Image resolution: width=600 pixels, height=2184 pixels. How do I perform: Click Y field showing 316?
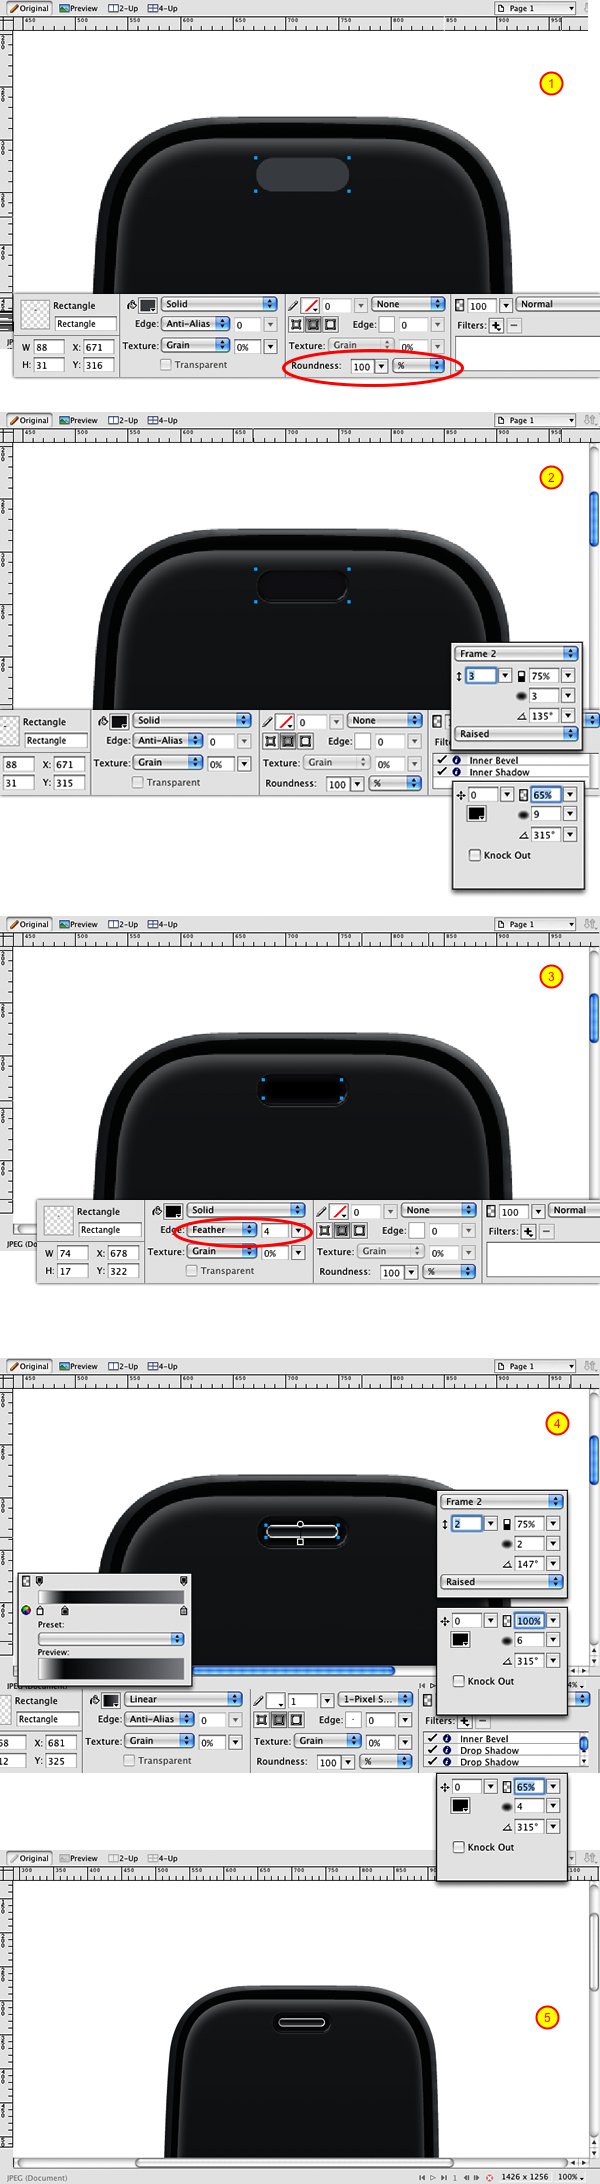click(x=99, y=365)
